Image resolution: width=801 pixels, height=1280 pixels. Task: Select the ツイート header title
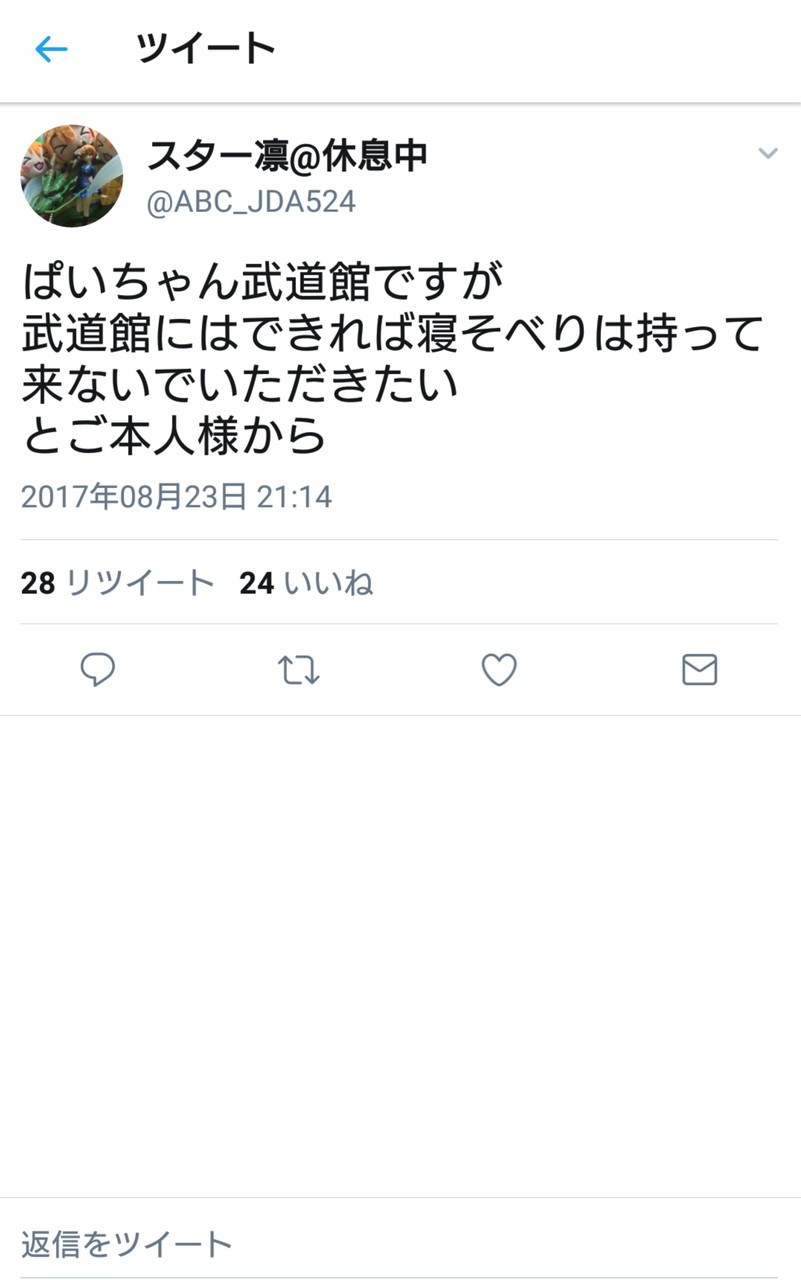205,48
